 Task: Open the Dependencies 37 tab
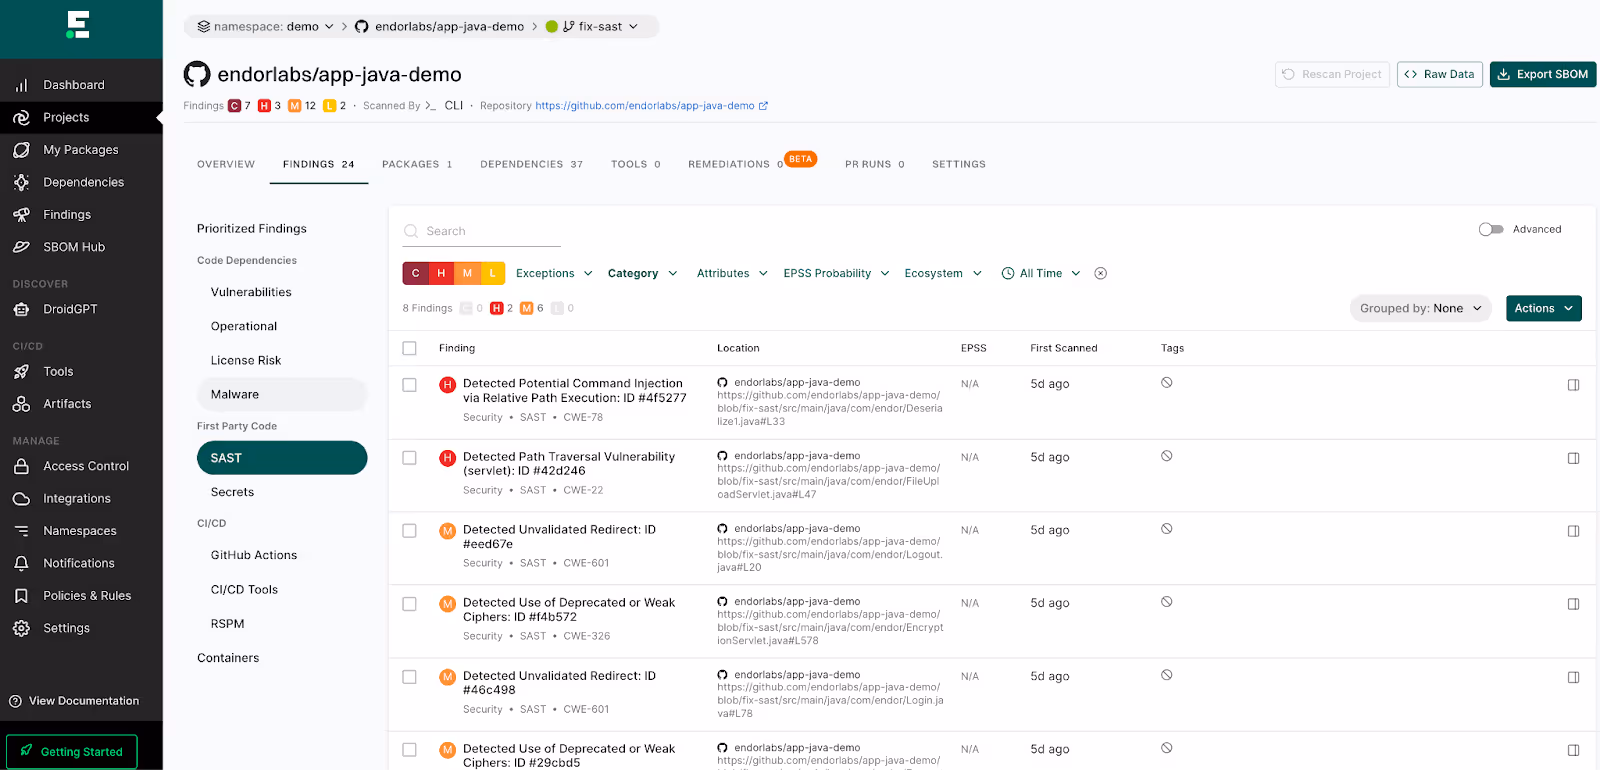531,164
